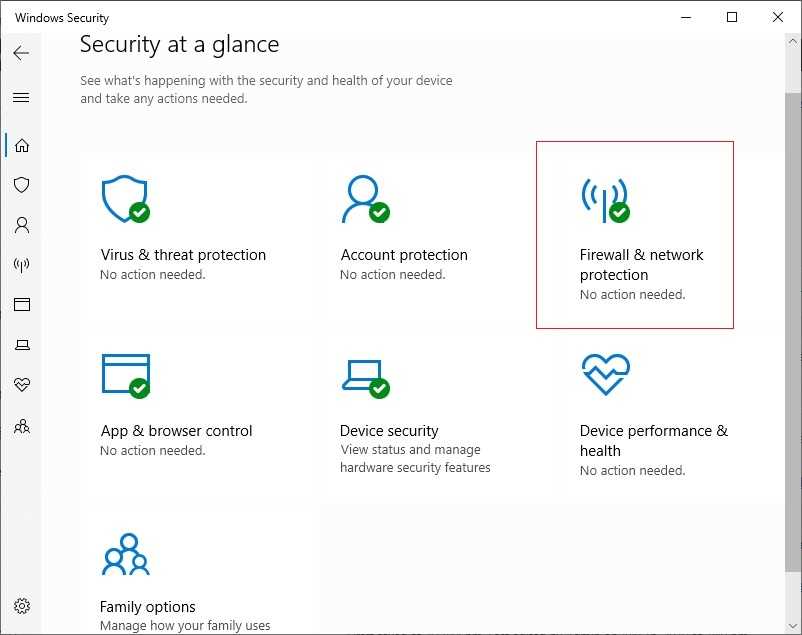Open Device security laptop icon in sidebar
802x635 pixels.
click(21, 344)
